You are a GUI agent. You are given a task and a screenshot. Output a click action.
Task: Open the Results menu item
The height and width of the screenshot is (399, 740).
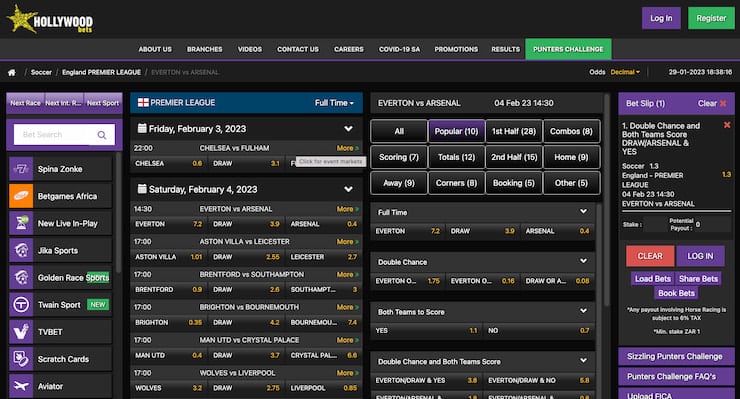(x=505, y=49)
